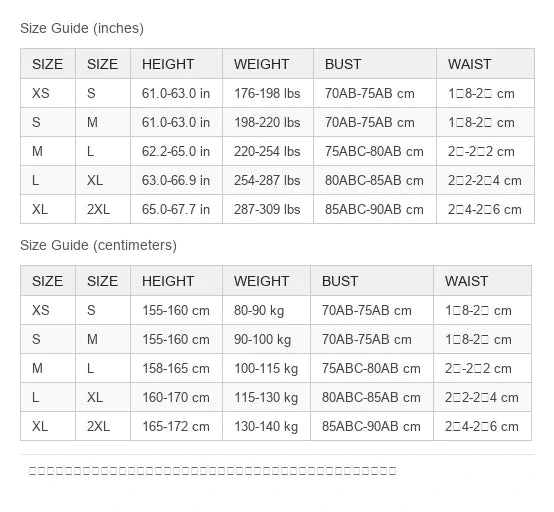Click the 'Size Guide (inches)' heading
Viewport: 554px width, 512px height.
point(82,28)
